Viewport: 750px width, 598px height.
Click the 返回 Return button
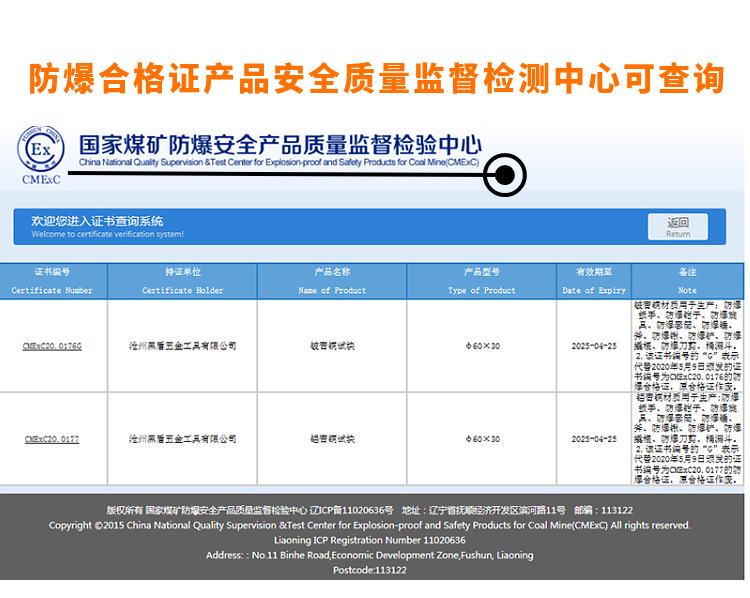(678, 227)
